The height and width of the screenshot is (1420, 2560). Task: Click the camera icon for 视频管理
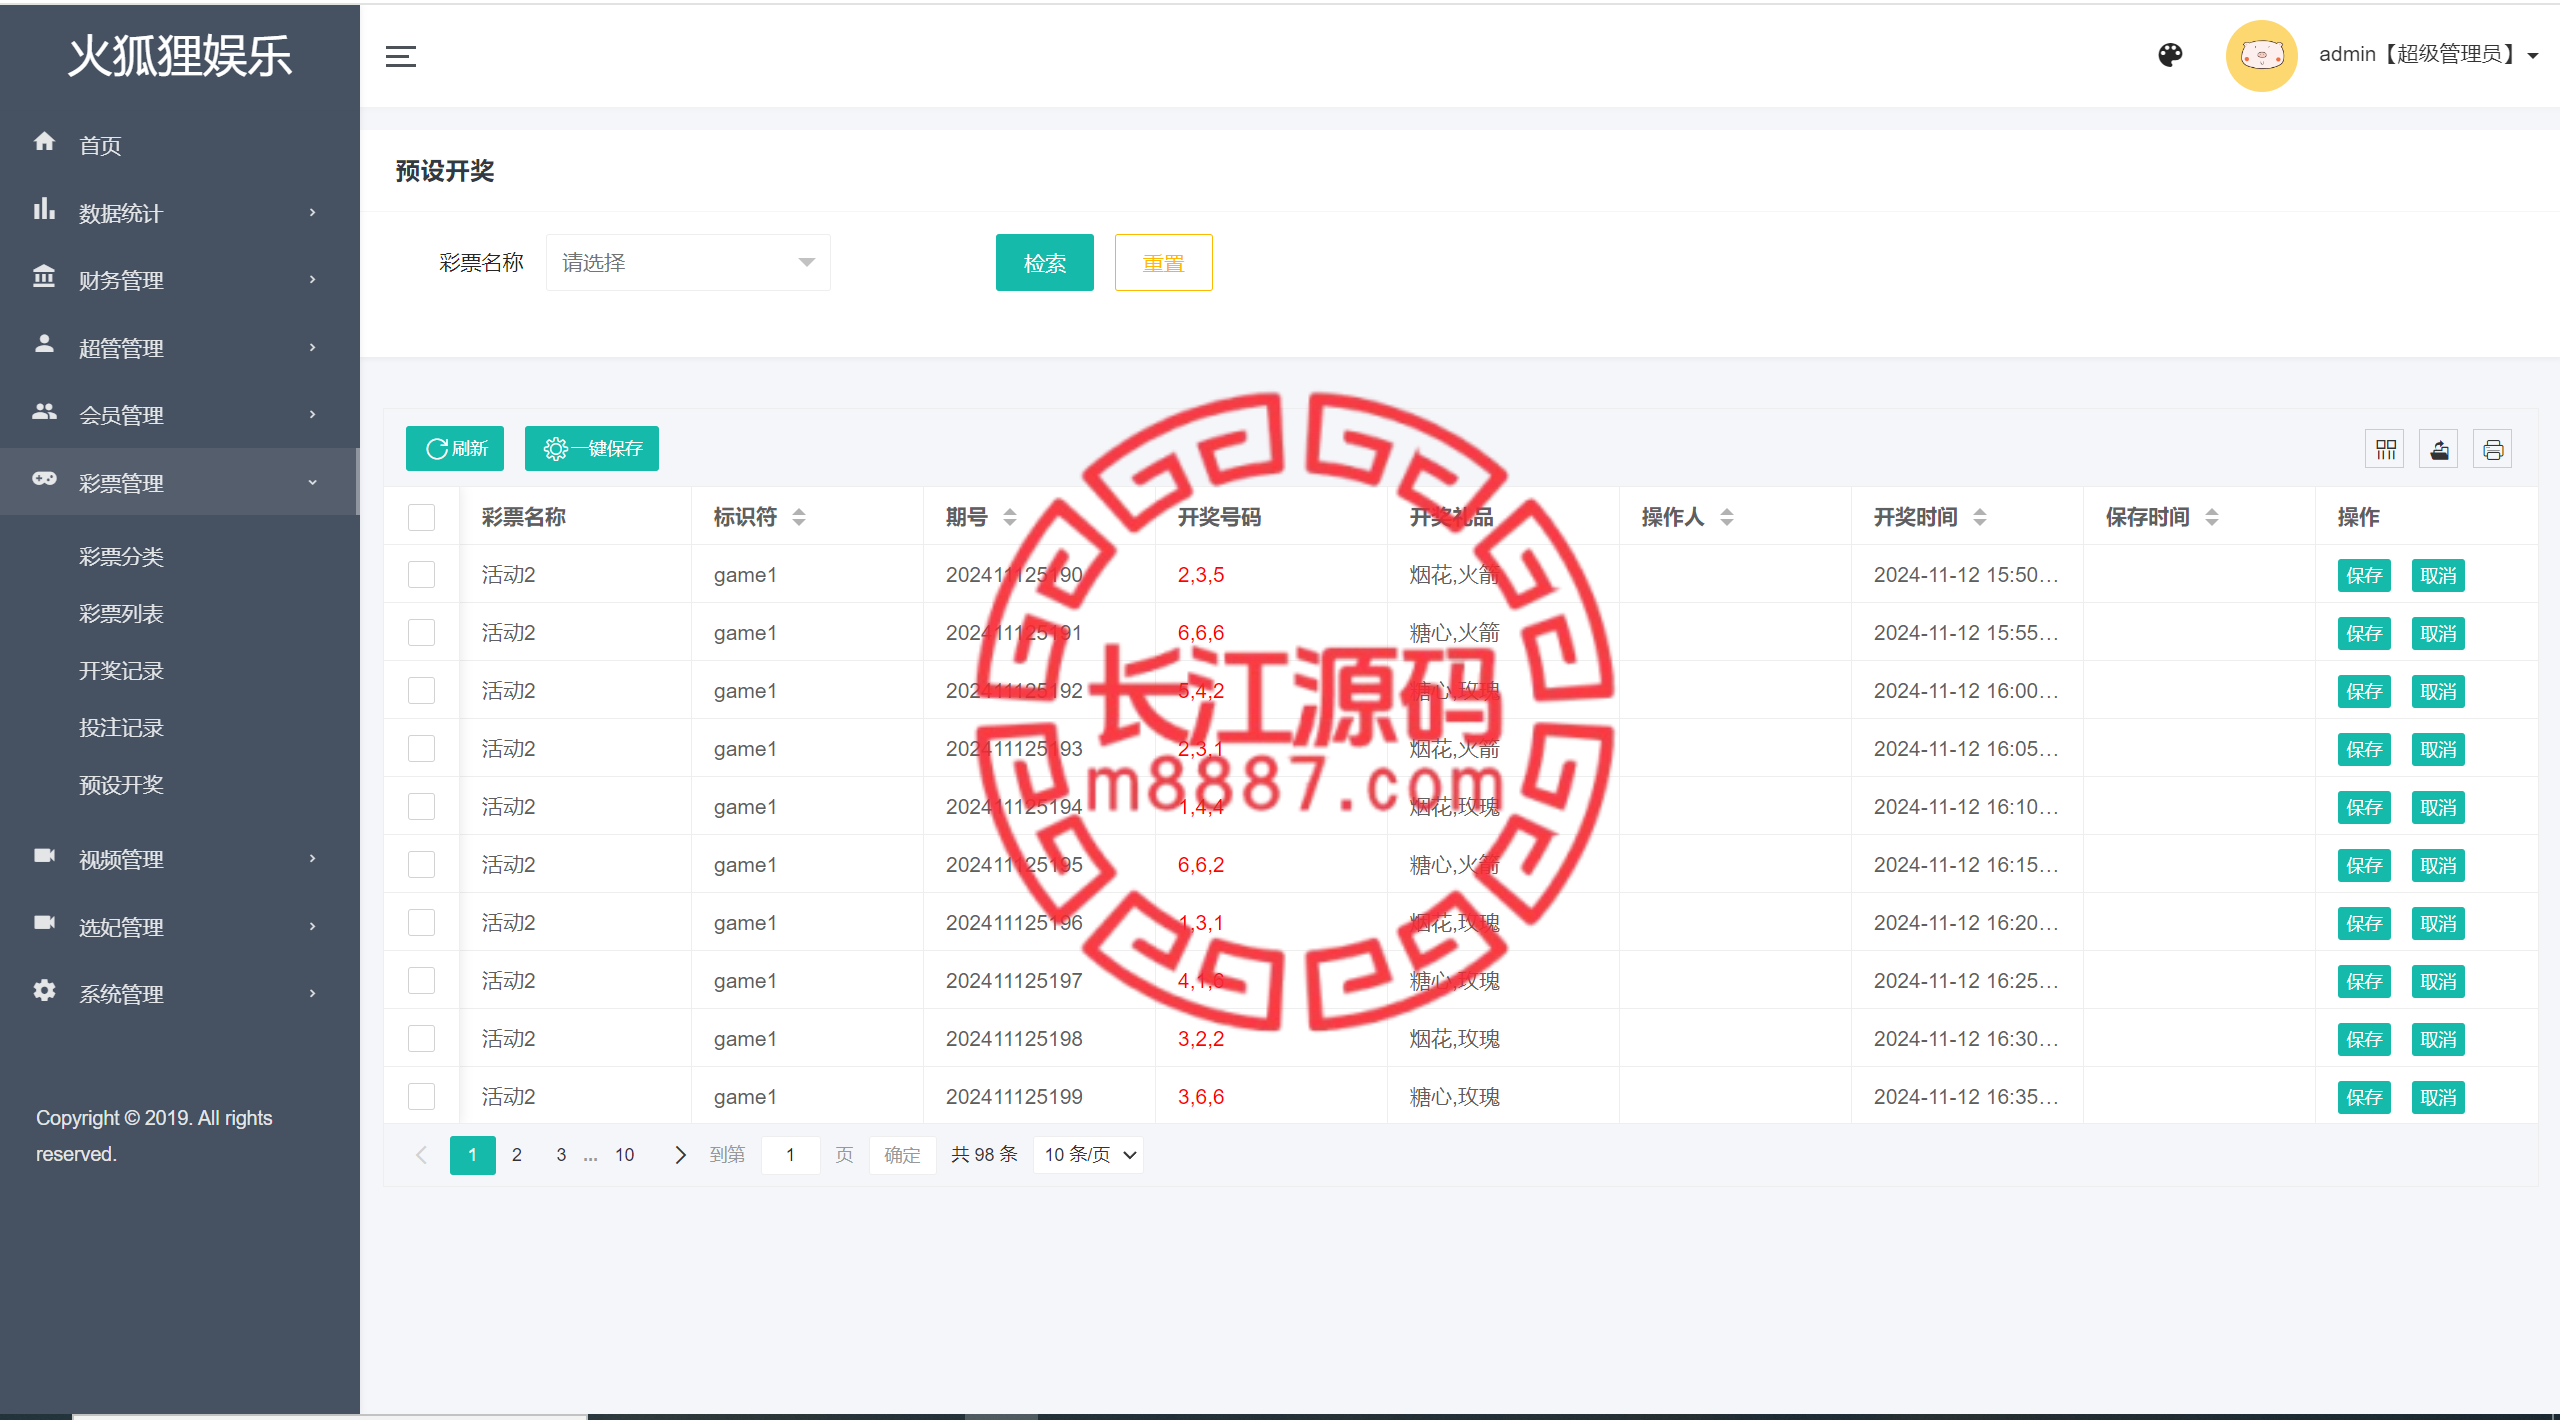tap(44, 855)
